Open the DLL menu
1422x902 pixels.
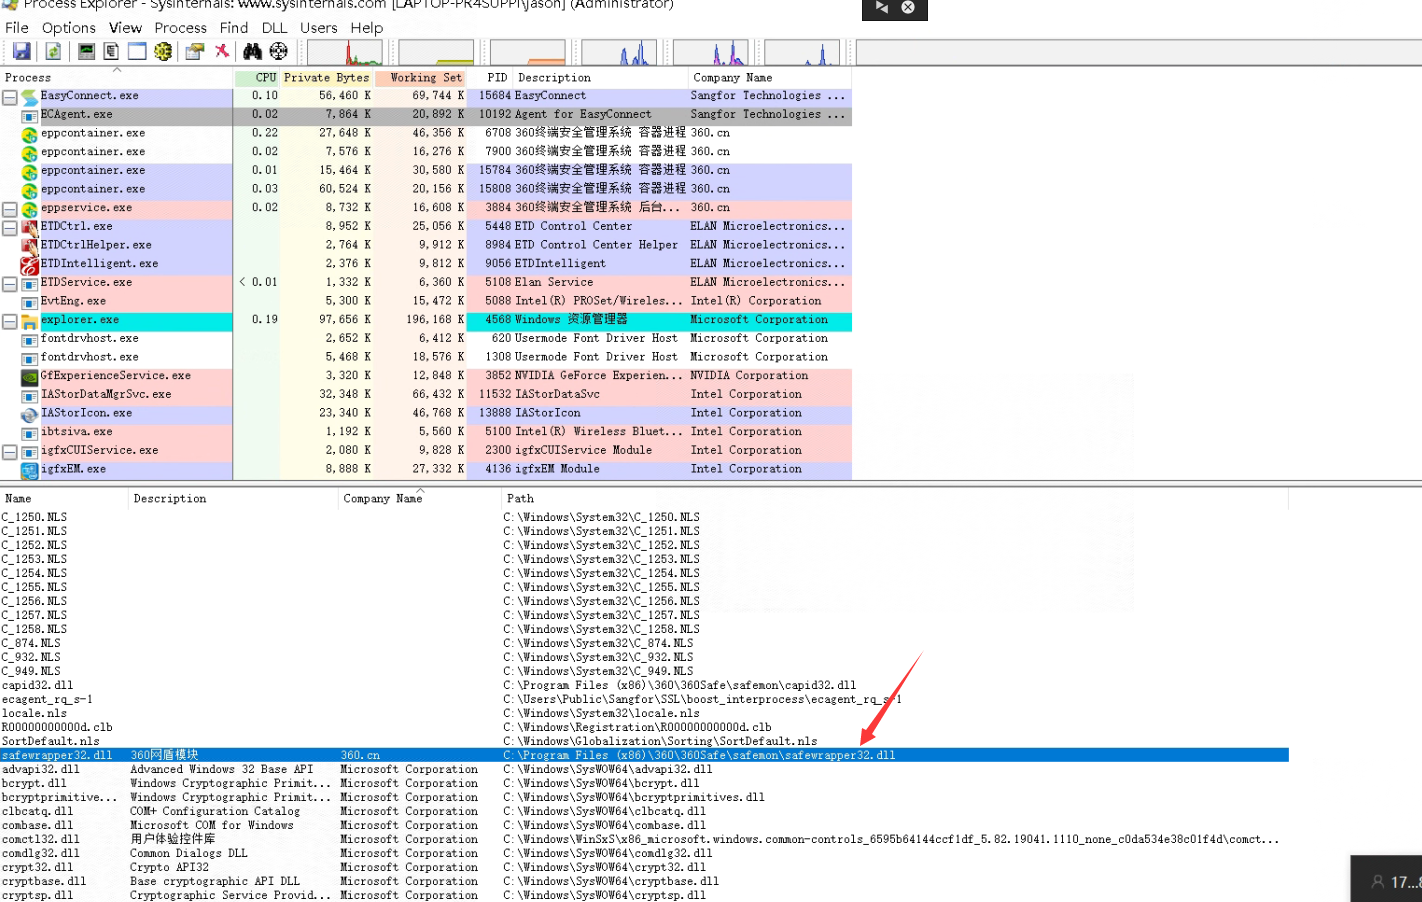pyautogui.click(x=274, y=28)
